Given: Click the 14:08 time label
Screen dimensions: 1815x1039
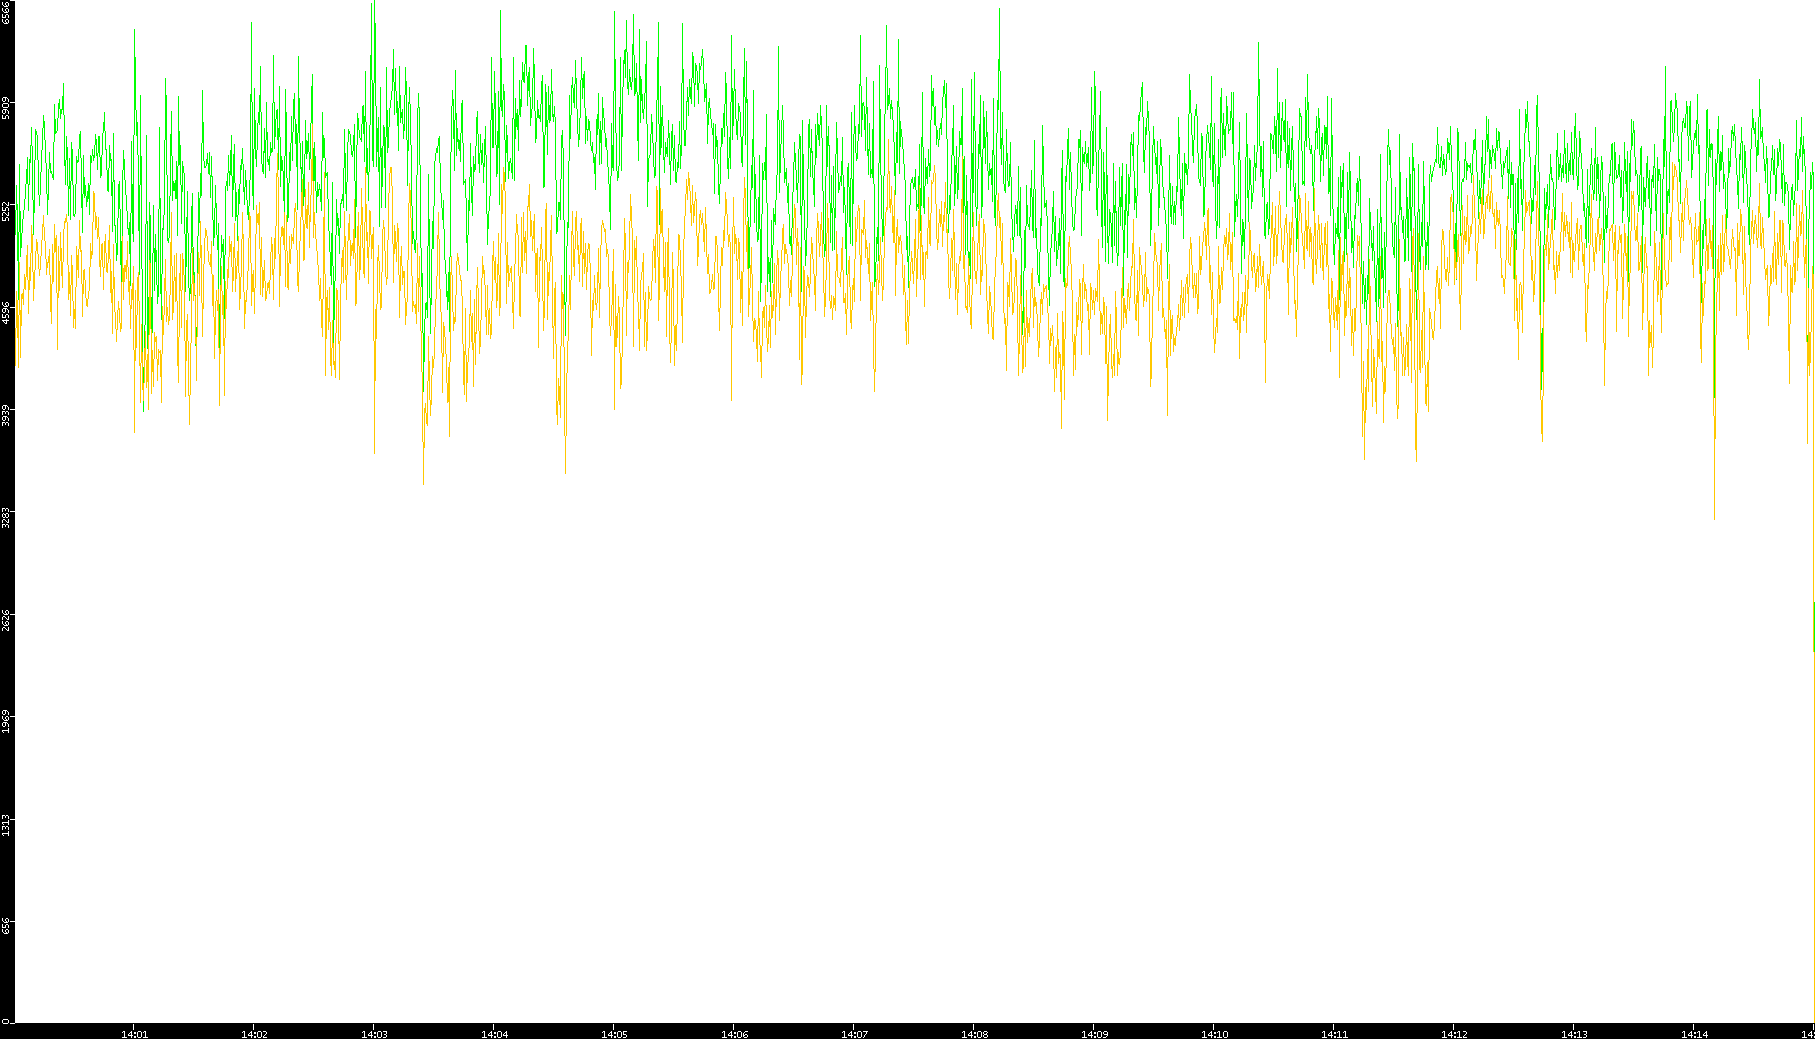Looking at the screenshot, I should (974, 1034).
